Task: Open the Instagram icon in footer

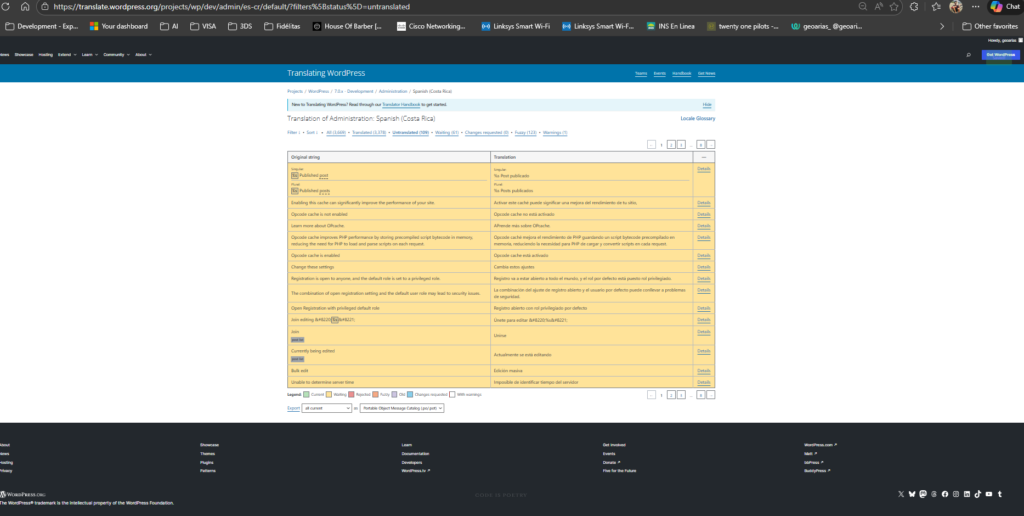Action: 955,494
